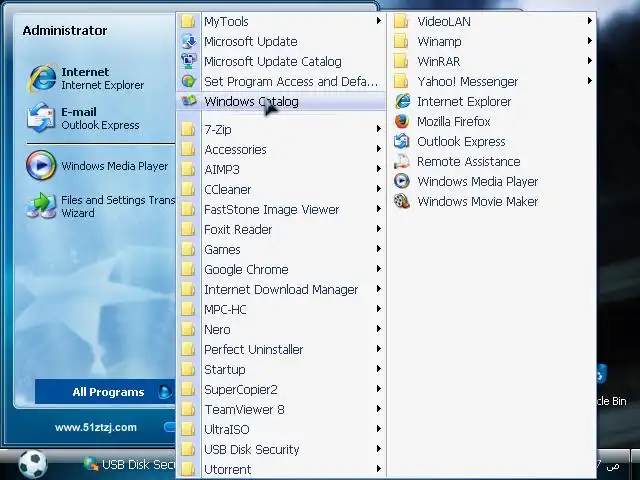Click the MyTools folder icon
The image size is (640, 480).
click(188, 21)
